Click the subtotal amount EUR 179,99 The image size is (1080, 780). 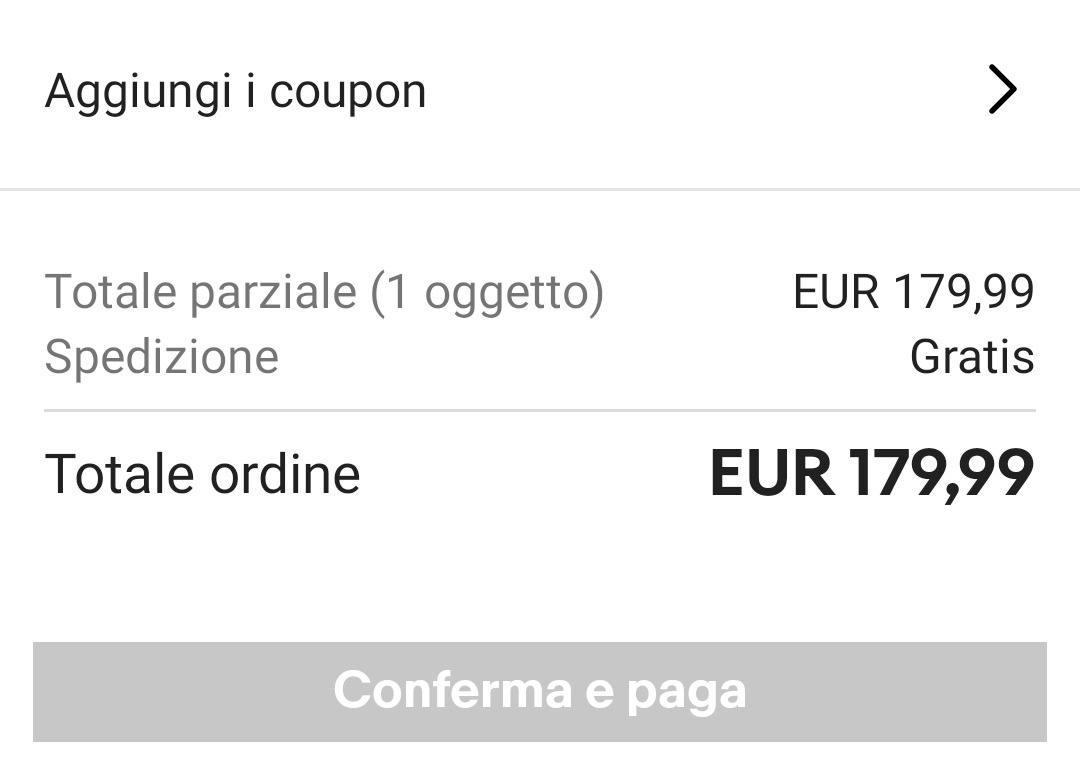click(913, 292)
